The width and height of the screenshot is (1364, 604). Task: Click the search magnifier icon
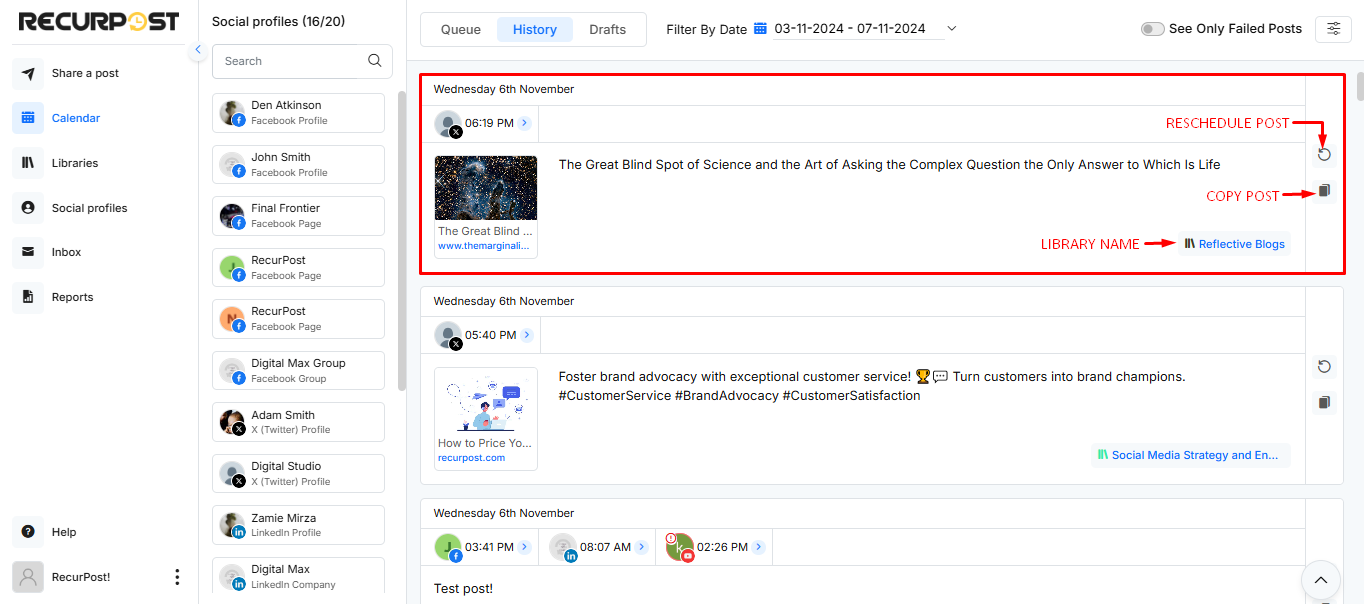pos(375,61)
